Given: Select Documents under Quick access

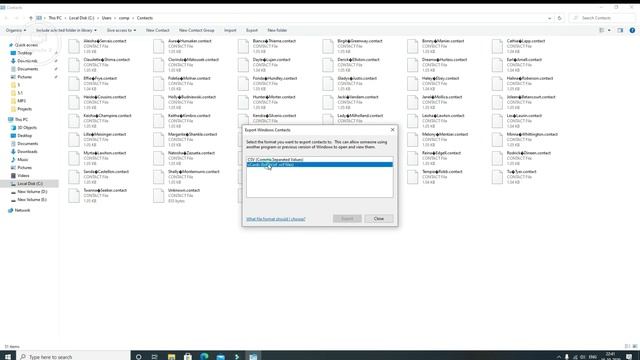Looking at the screenshot, I should click(x=27, y=69).
